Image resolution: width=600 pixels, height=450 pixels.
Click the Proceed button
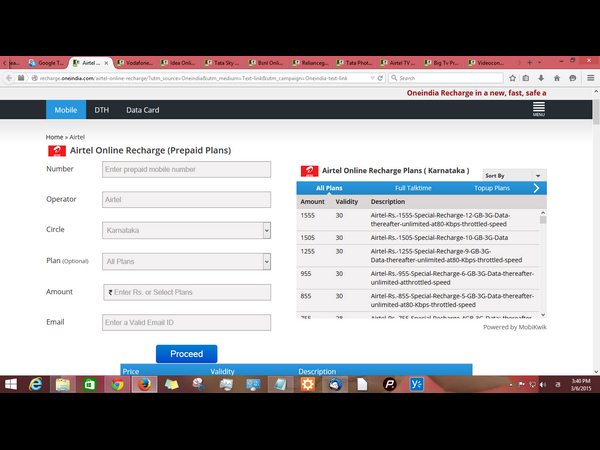(186, 353)
